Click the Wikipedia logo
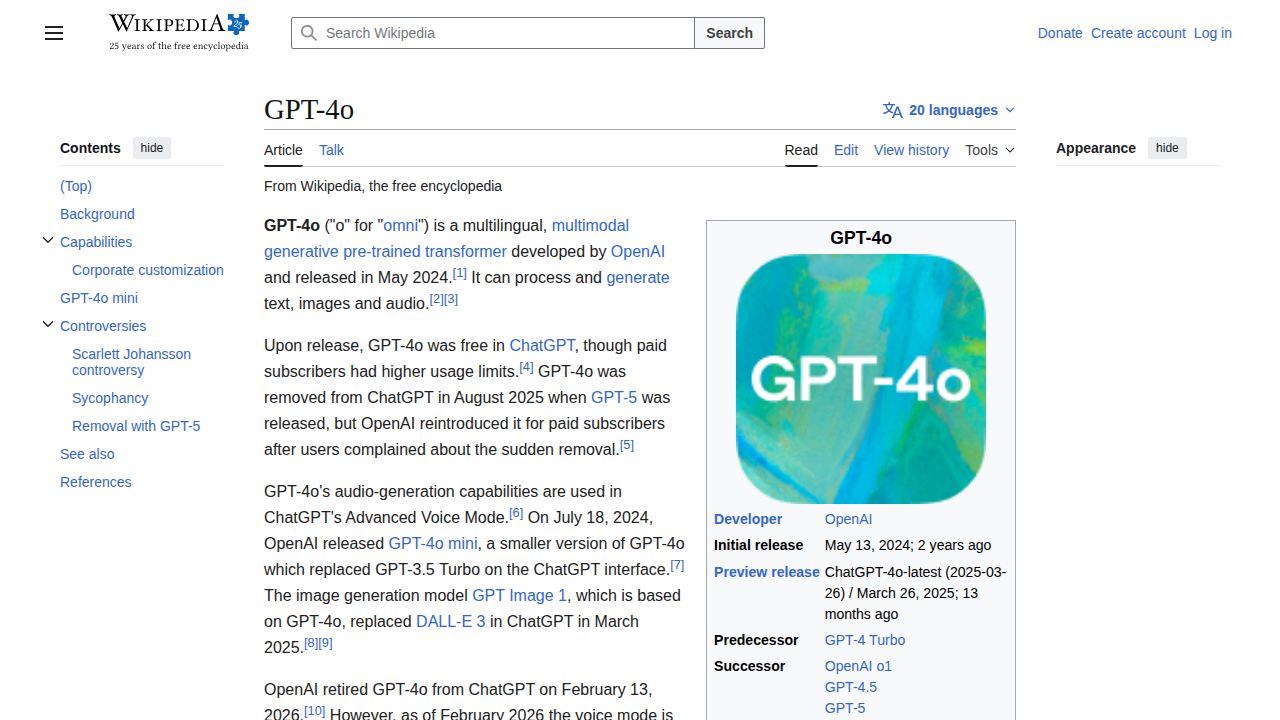This screenshot has height=720, width=1280. (179, 32)
